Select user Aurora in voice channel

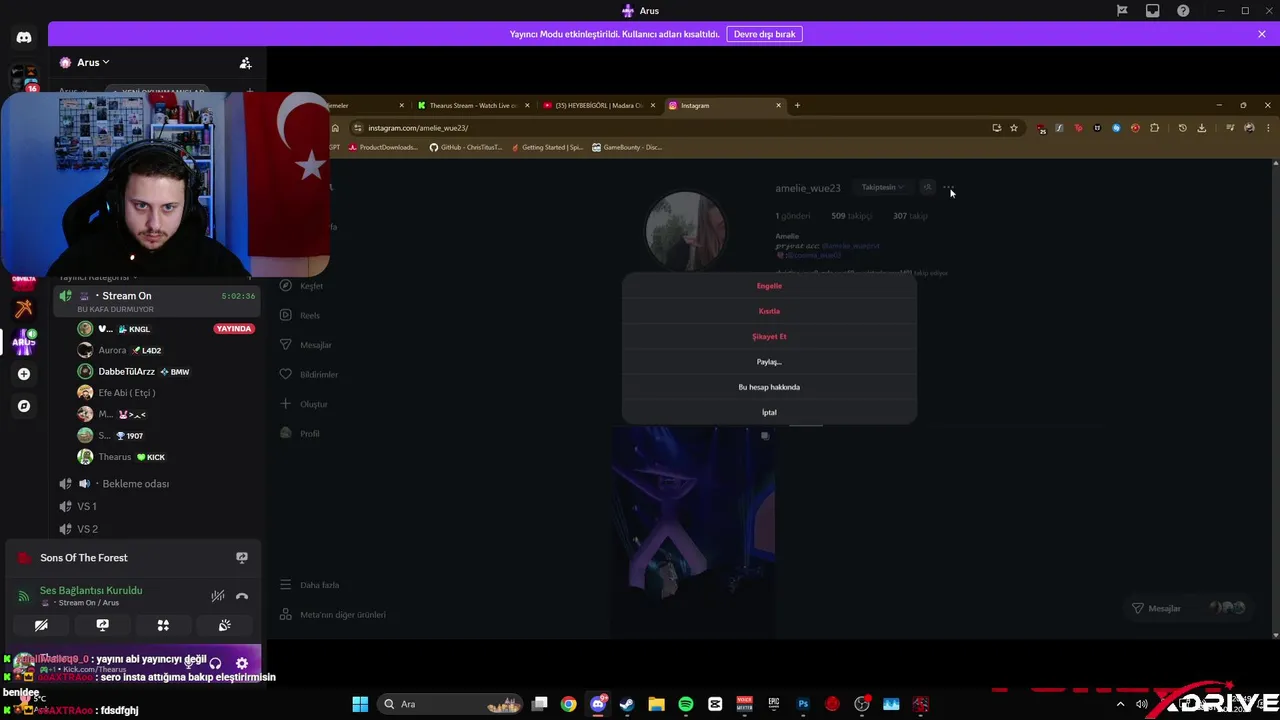click(x=112, y=350)
